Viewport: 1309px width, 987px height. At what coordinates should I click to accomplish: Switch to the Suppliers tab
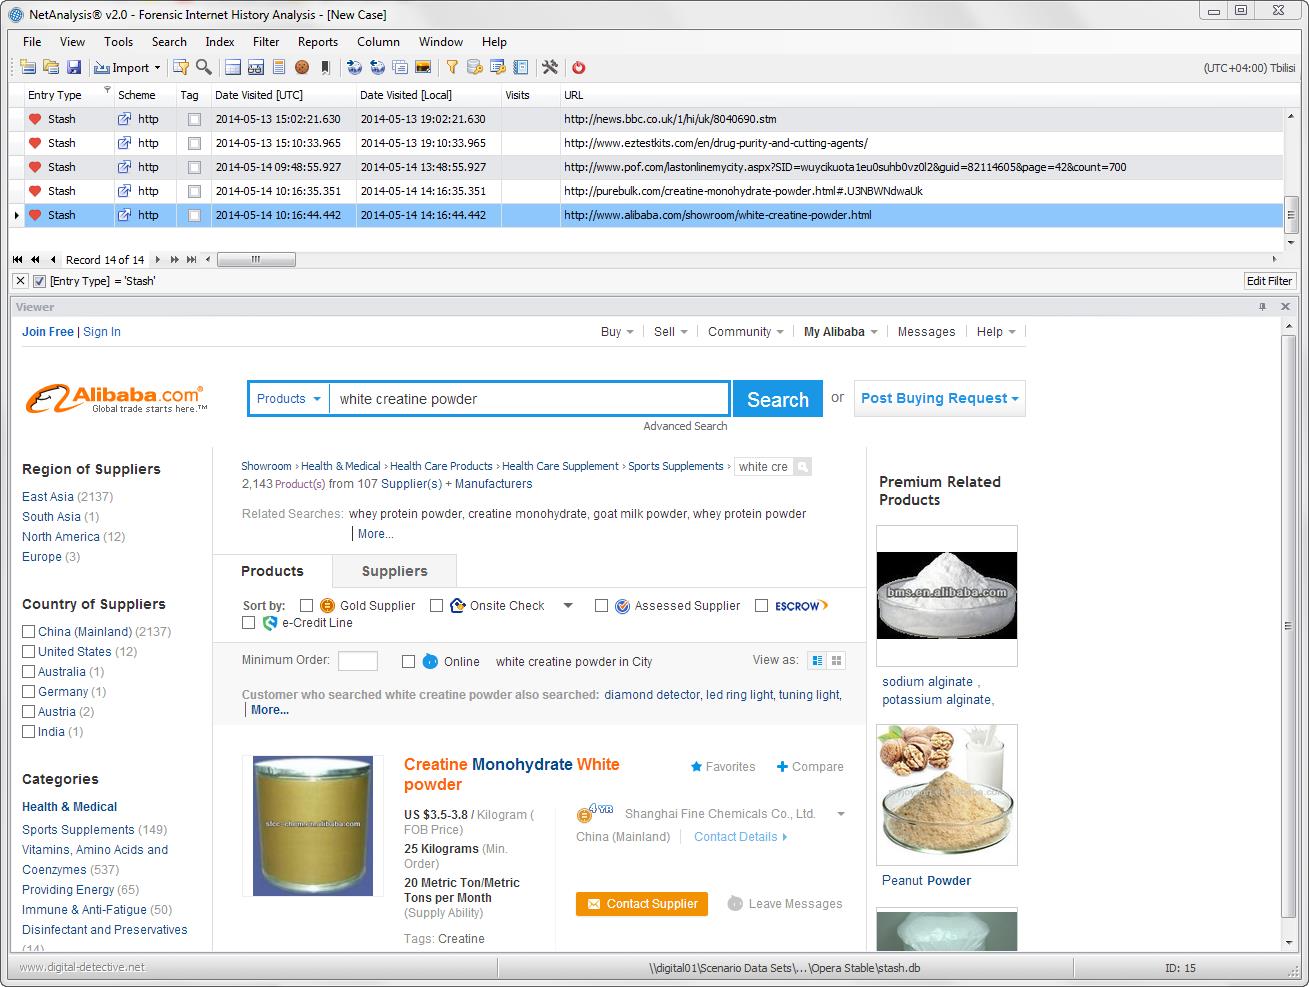point(394,571)
